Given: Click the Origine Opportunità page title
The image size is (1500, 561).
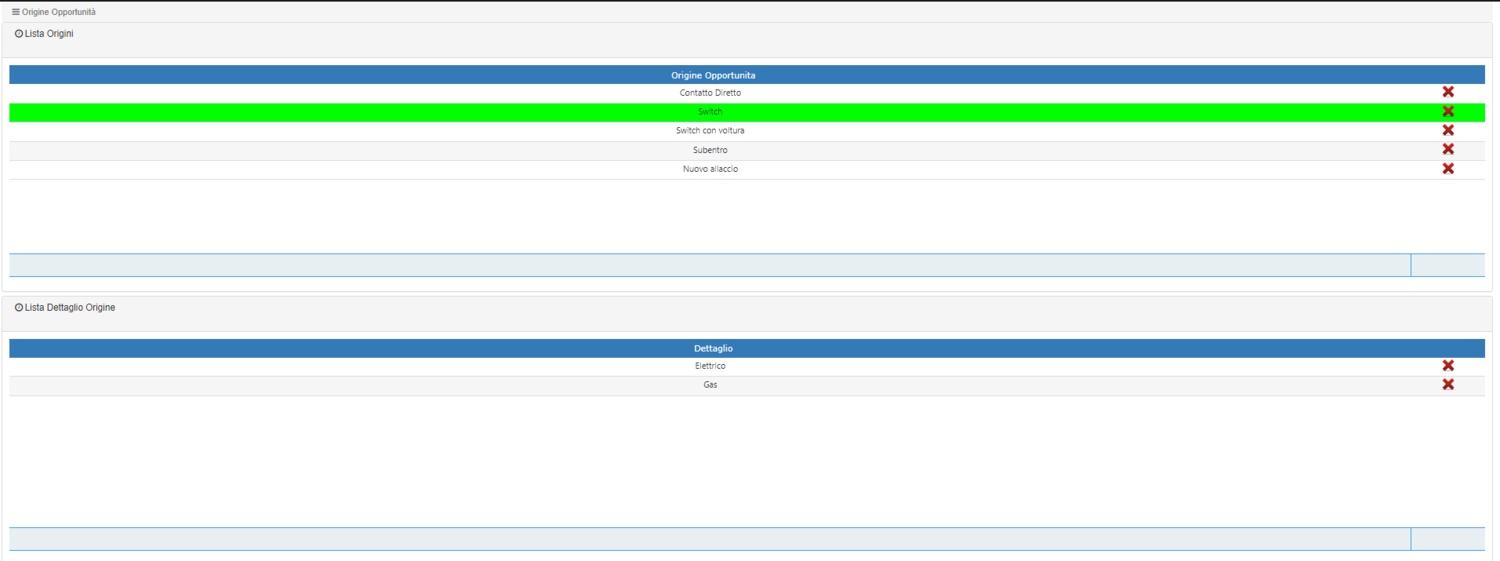Looking at the screenshot, I should tap(59, 12).
